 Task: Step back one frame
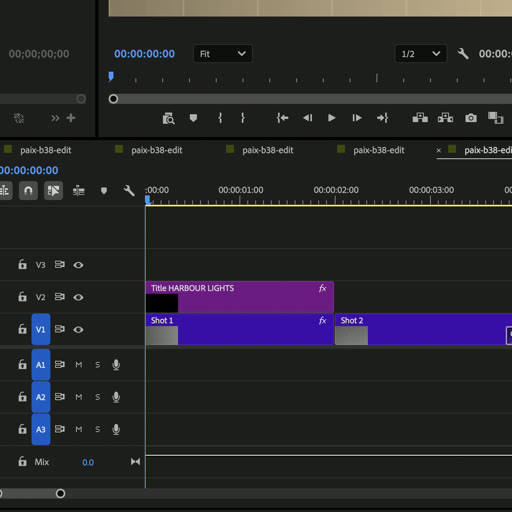[x=308, y=118]
